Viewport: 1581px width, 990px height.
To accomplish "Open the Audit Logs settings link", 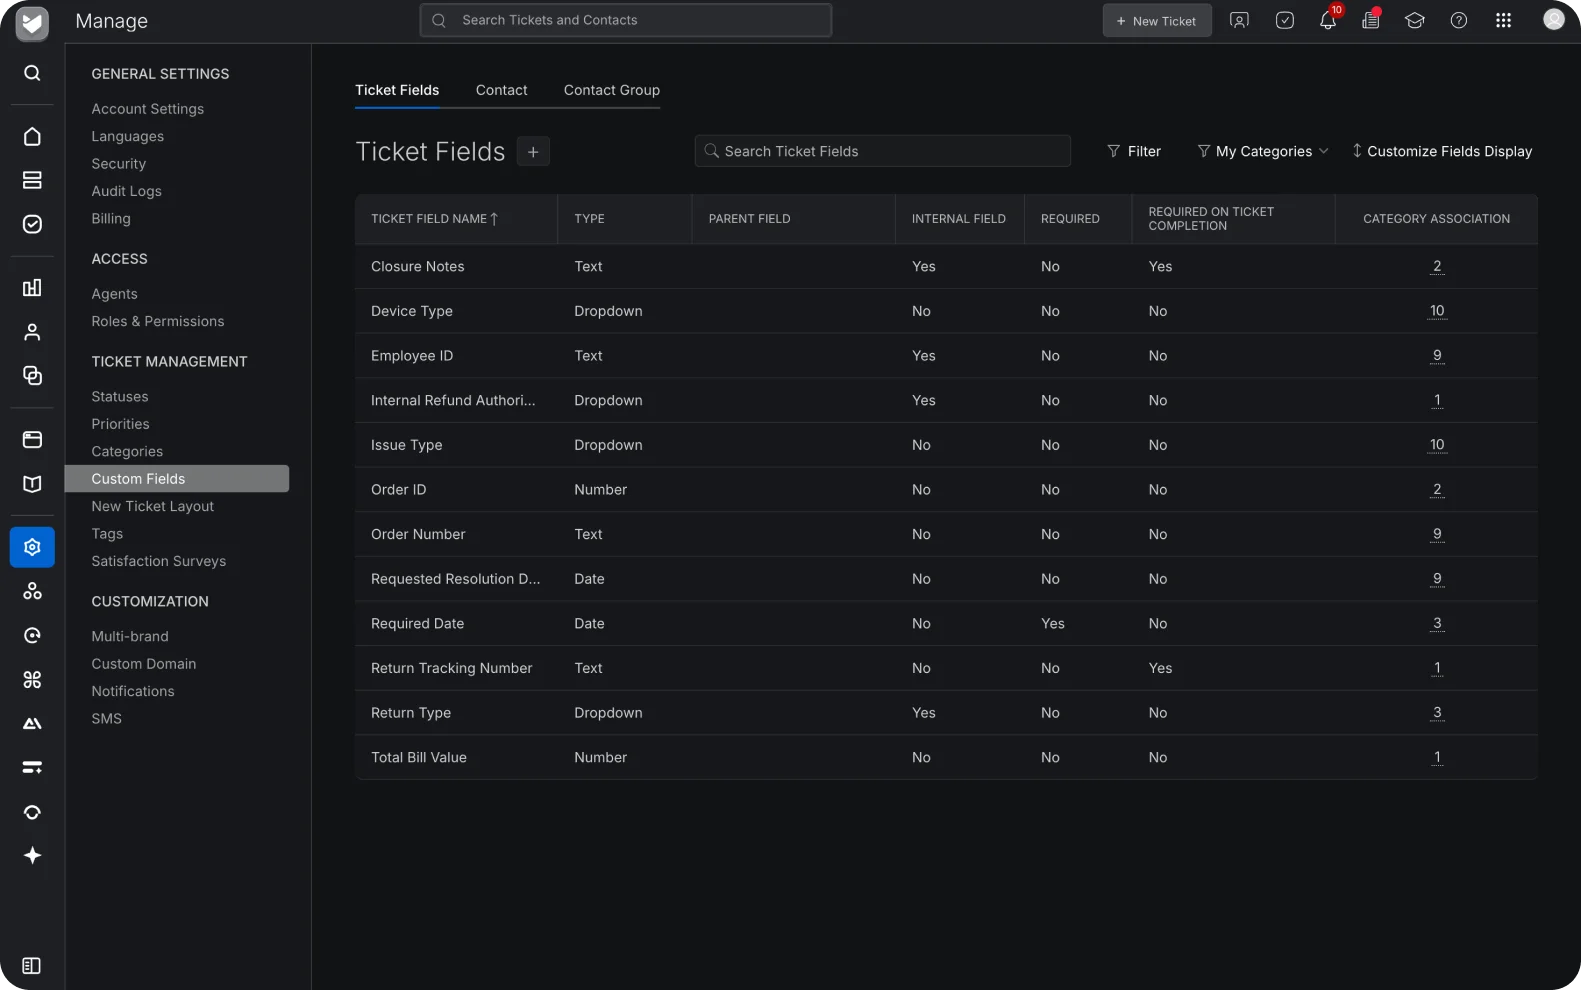I will [126, 191].
